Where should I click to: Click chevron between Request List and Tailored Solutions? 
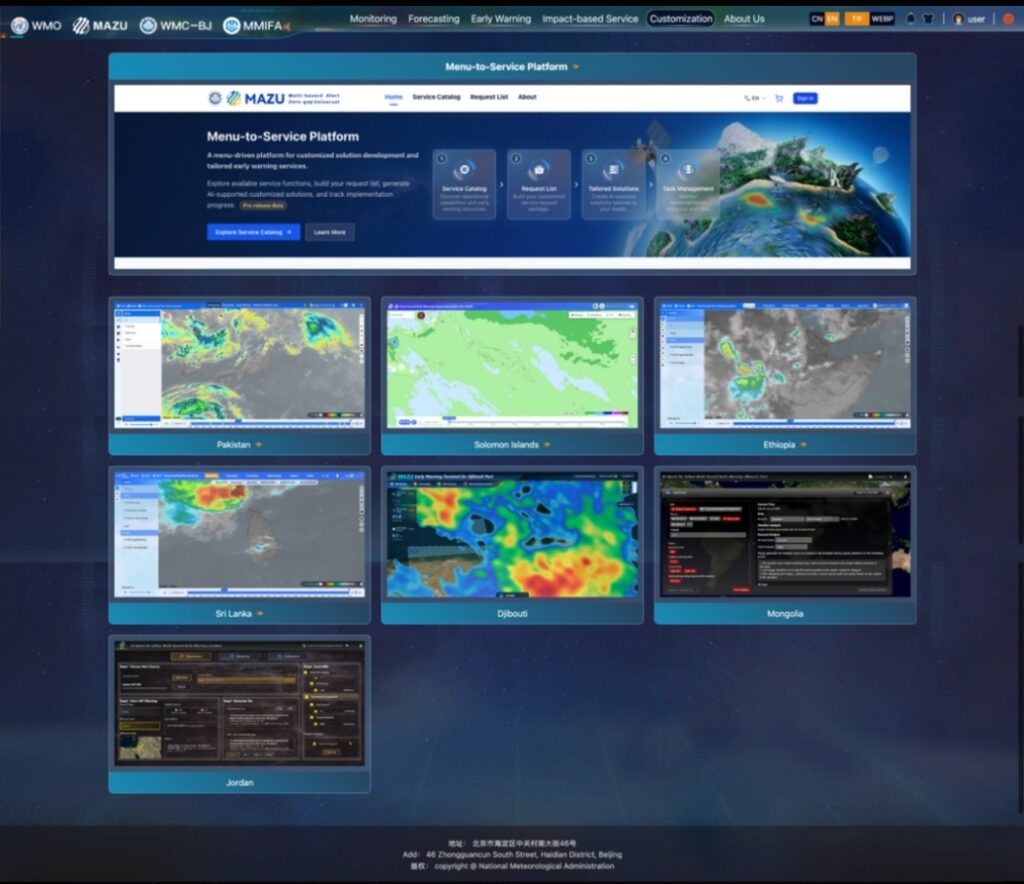tap(576, 185)
